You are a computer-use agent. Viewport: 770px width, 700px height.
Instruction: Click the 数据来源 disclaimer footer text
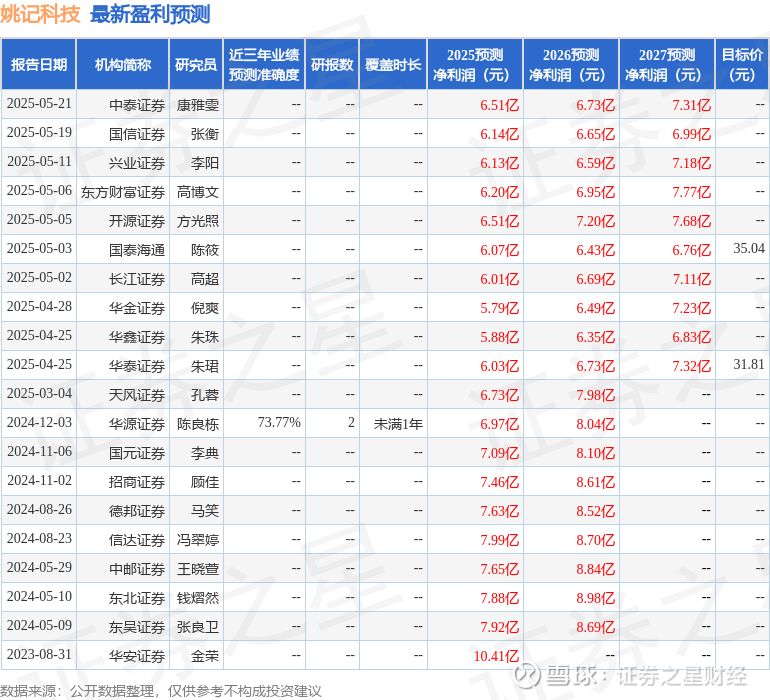click(161, 691)
